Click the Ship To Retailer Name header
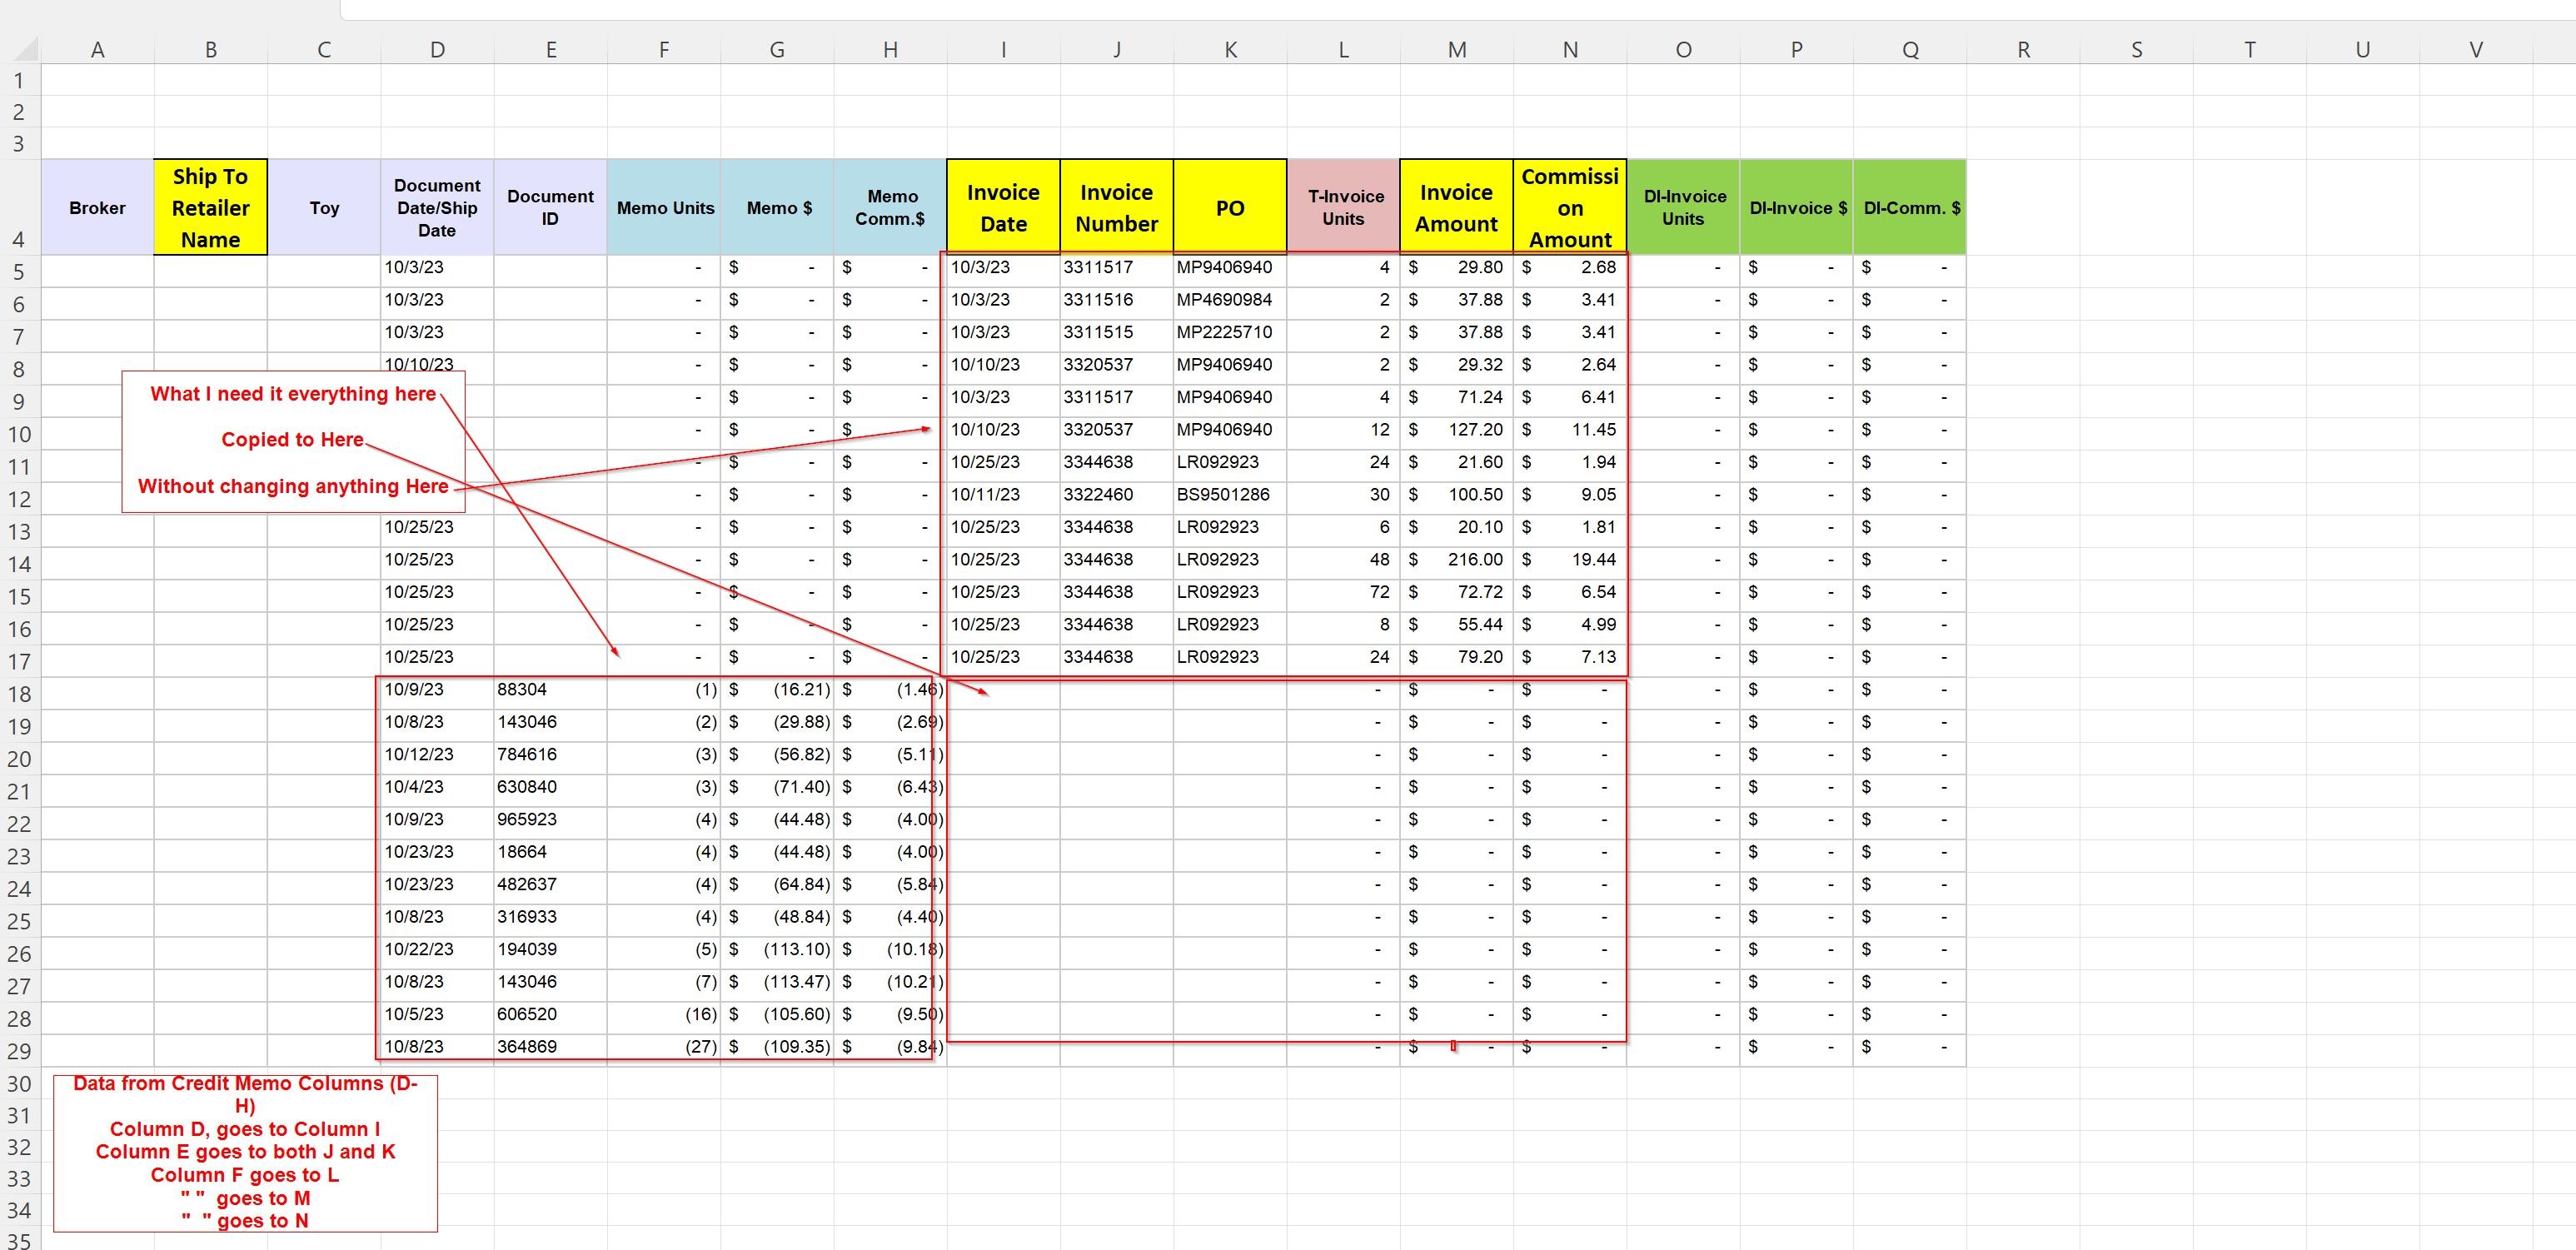2576x1250 pixels. coord(210,208)
